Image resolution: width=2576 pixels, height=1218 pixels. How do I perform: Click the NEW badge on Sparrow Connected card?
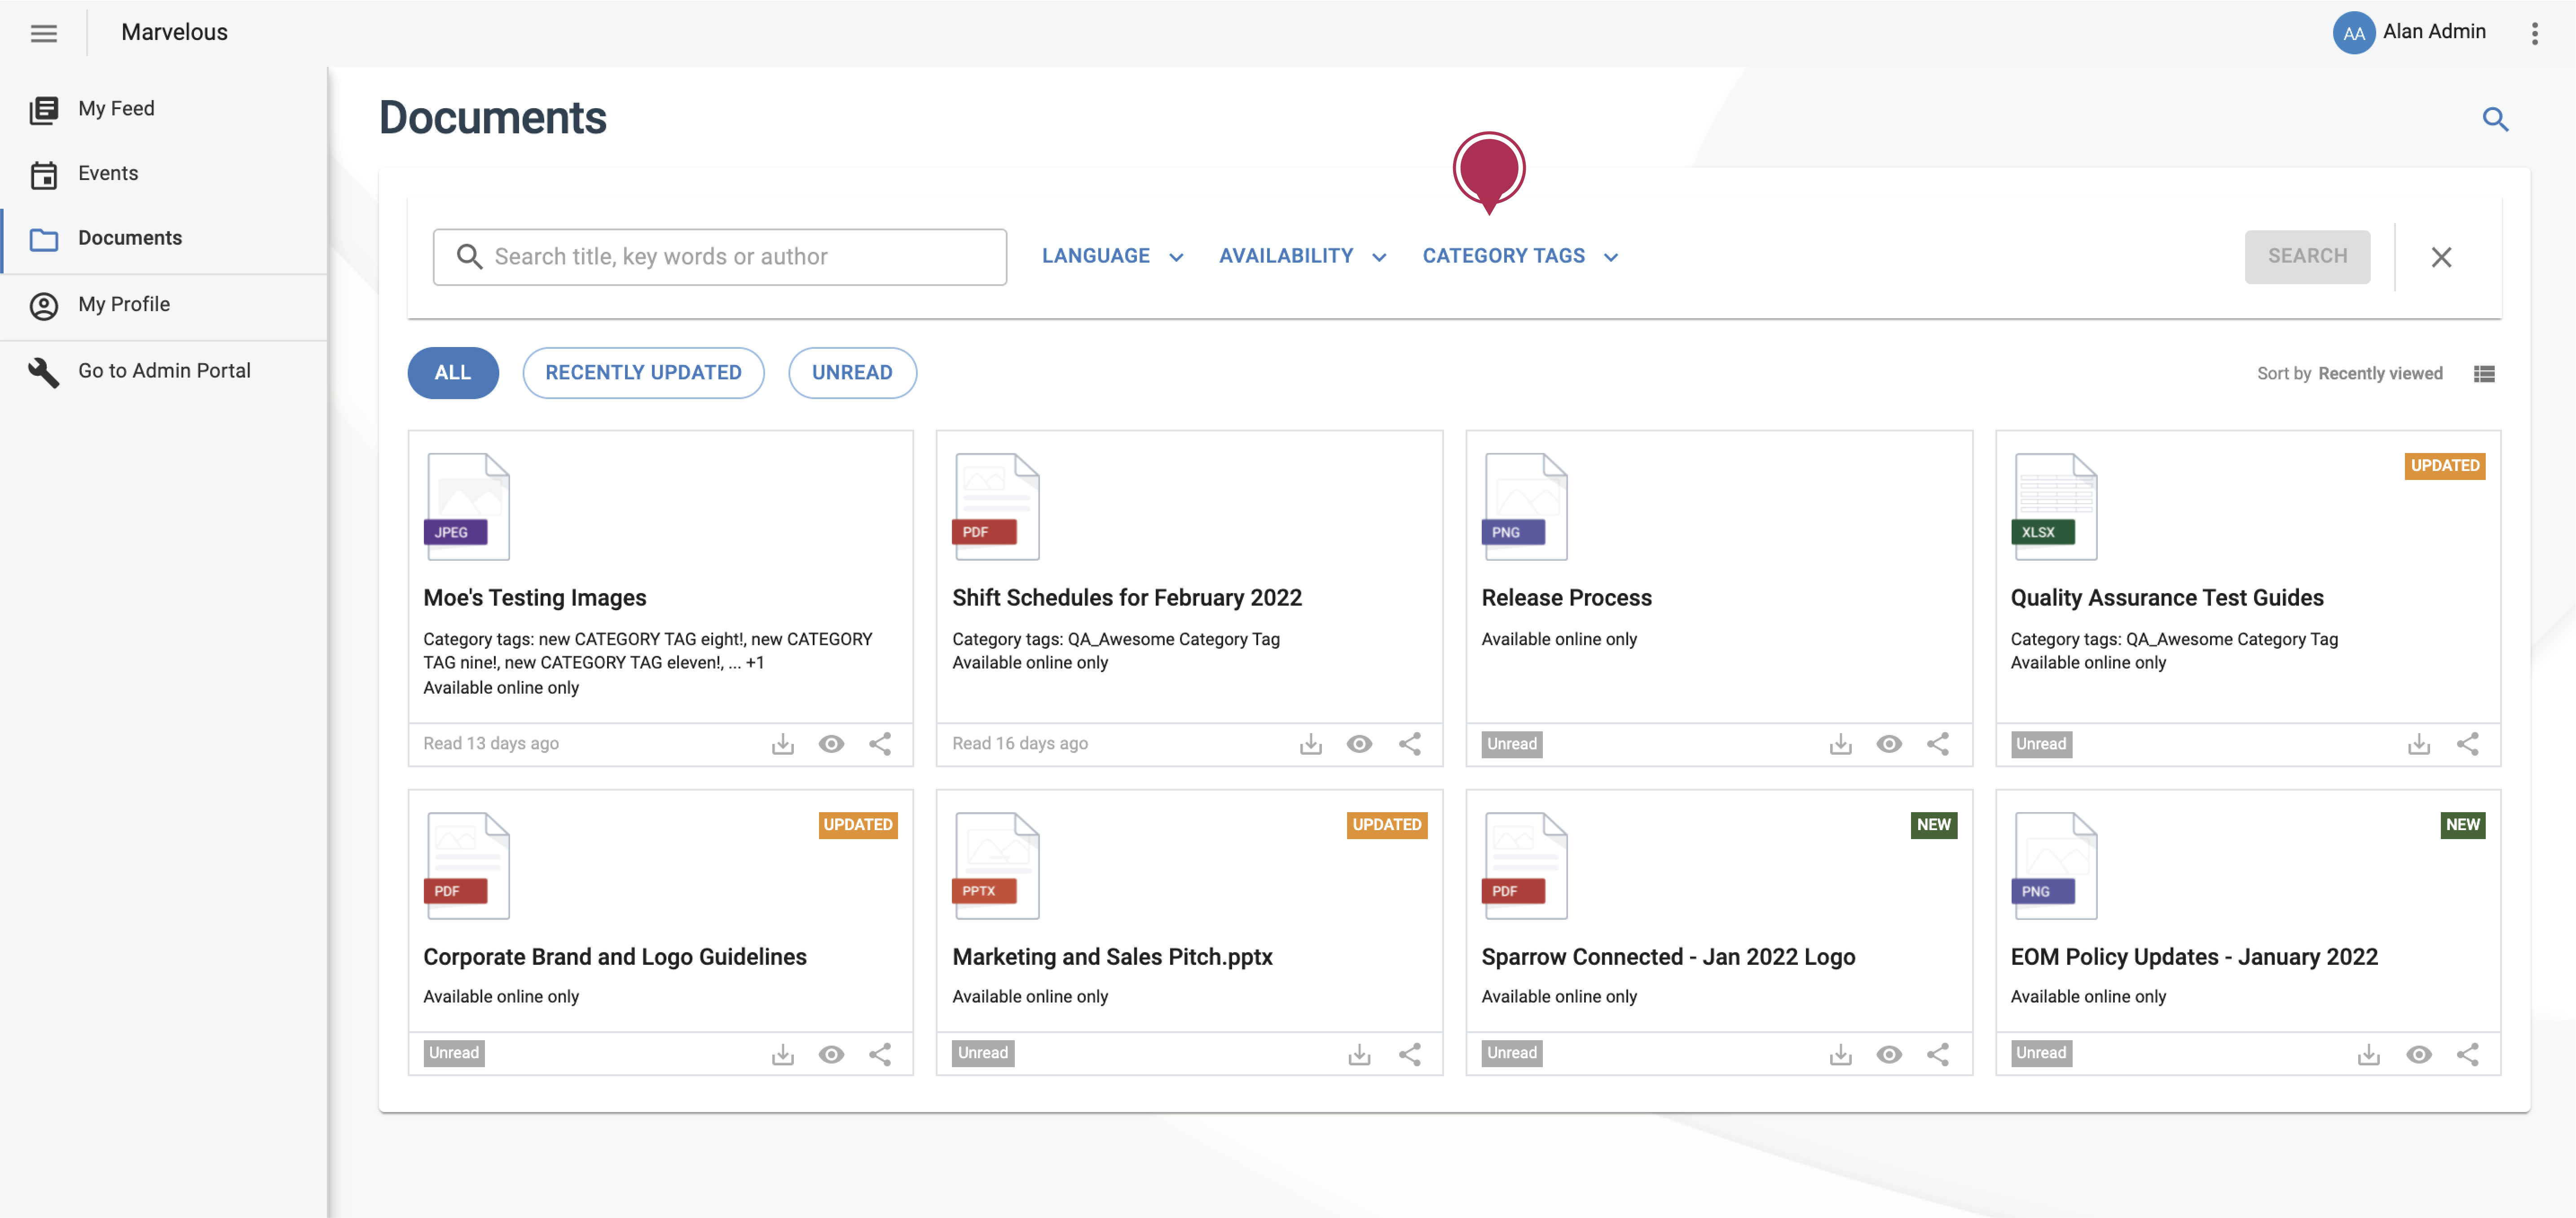pos(1934,825)
